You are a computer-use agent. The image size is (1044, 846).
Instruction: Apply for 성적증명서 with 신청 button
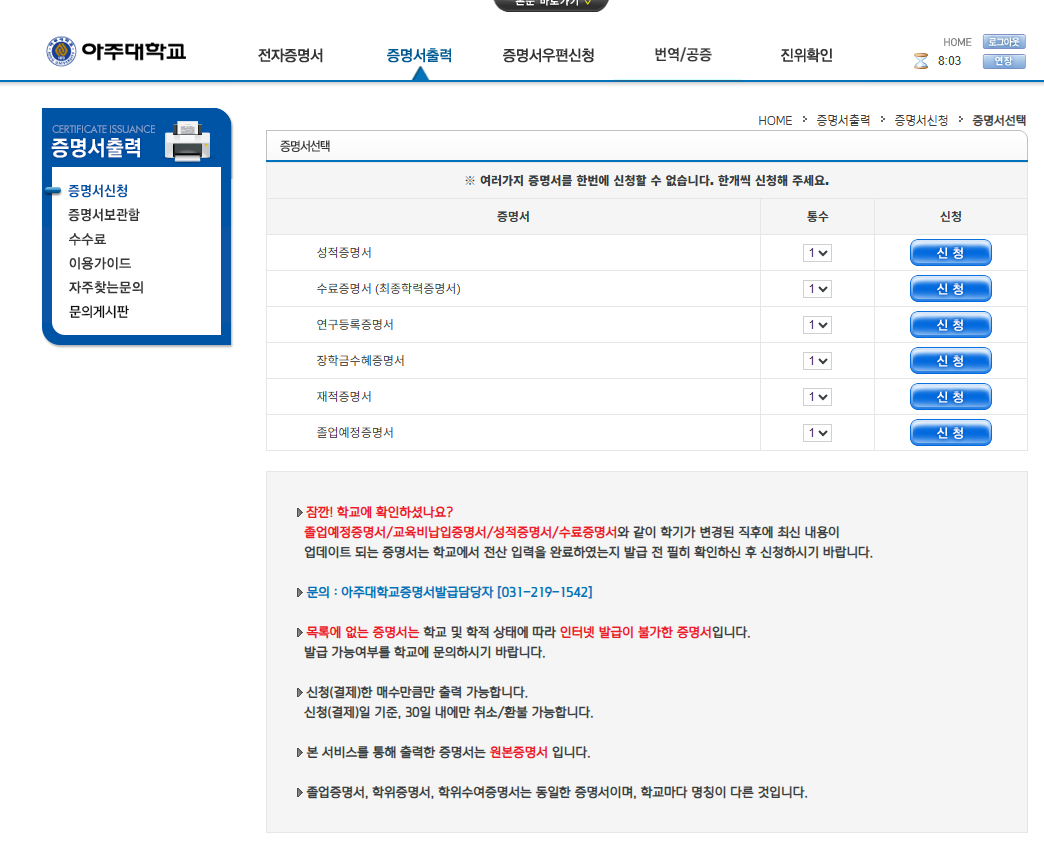(950, 253)
